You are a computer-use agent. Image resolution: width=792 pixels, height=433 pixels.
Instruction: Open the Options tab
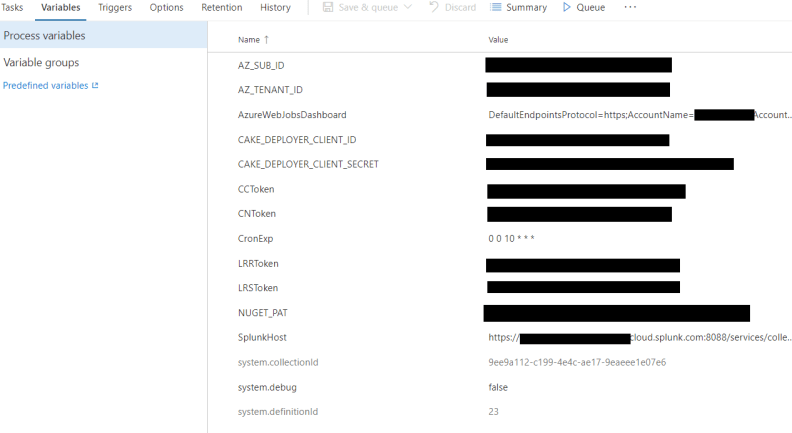[x=166, y=8]
